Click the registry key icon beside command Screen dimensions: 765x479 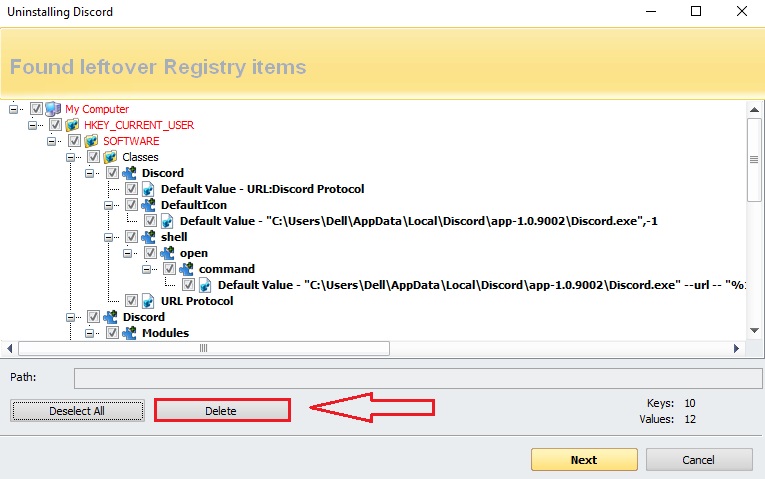click(186, 269)
